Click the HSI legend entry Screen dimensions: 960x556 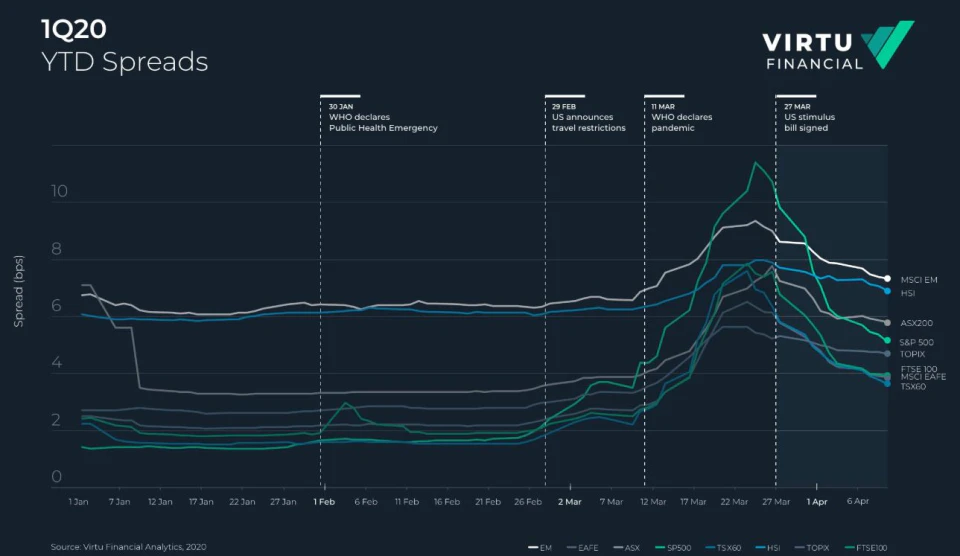pos(768,547)
